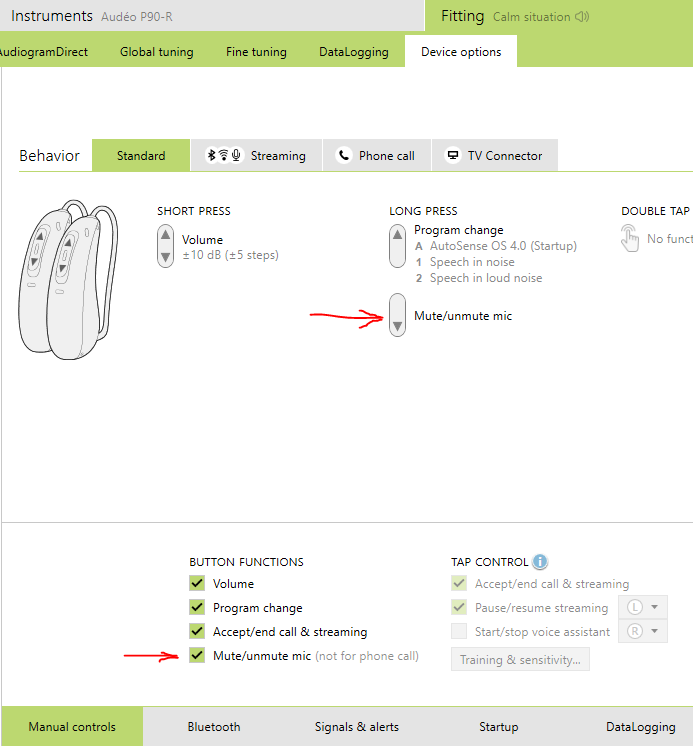
Task: Open the bottom DataLogging tab
Action: (640, 726)
